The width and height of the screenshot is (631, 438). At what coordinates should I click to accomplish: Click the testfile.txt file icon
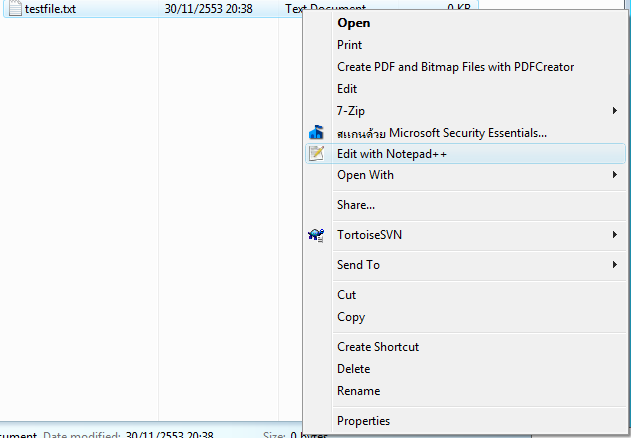[15, 9]
